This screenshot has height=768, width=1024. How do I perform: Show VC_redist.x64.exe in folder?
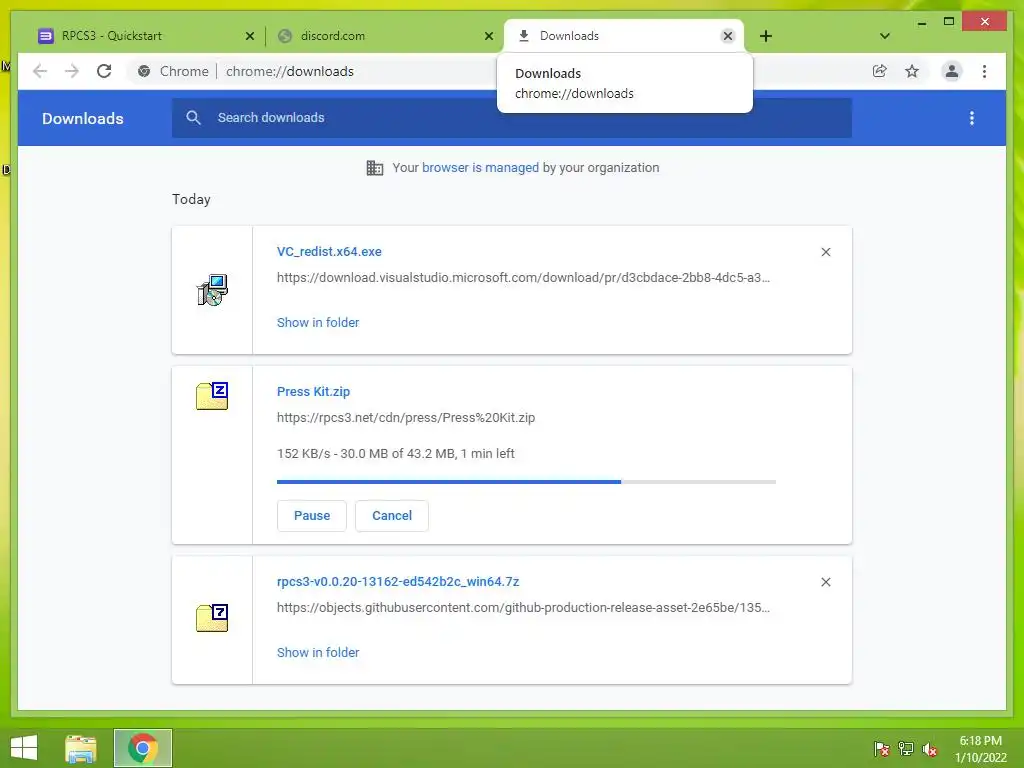click(318, 323)
